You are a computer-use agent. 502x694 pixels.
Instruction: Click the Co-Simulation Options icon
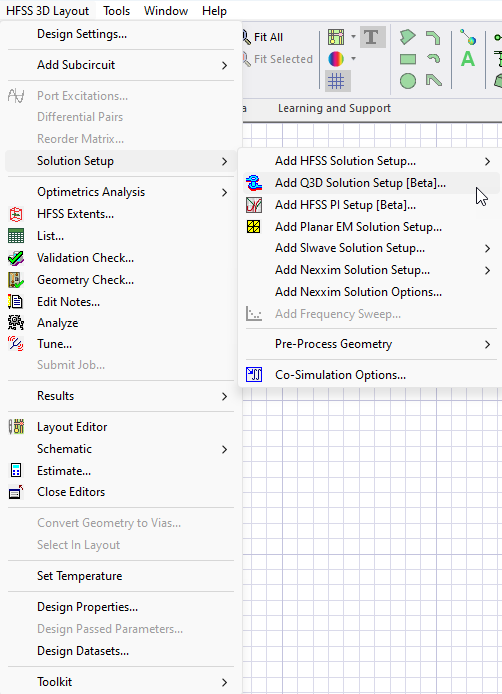click(x=254, y=375)
